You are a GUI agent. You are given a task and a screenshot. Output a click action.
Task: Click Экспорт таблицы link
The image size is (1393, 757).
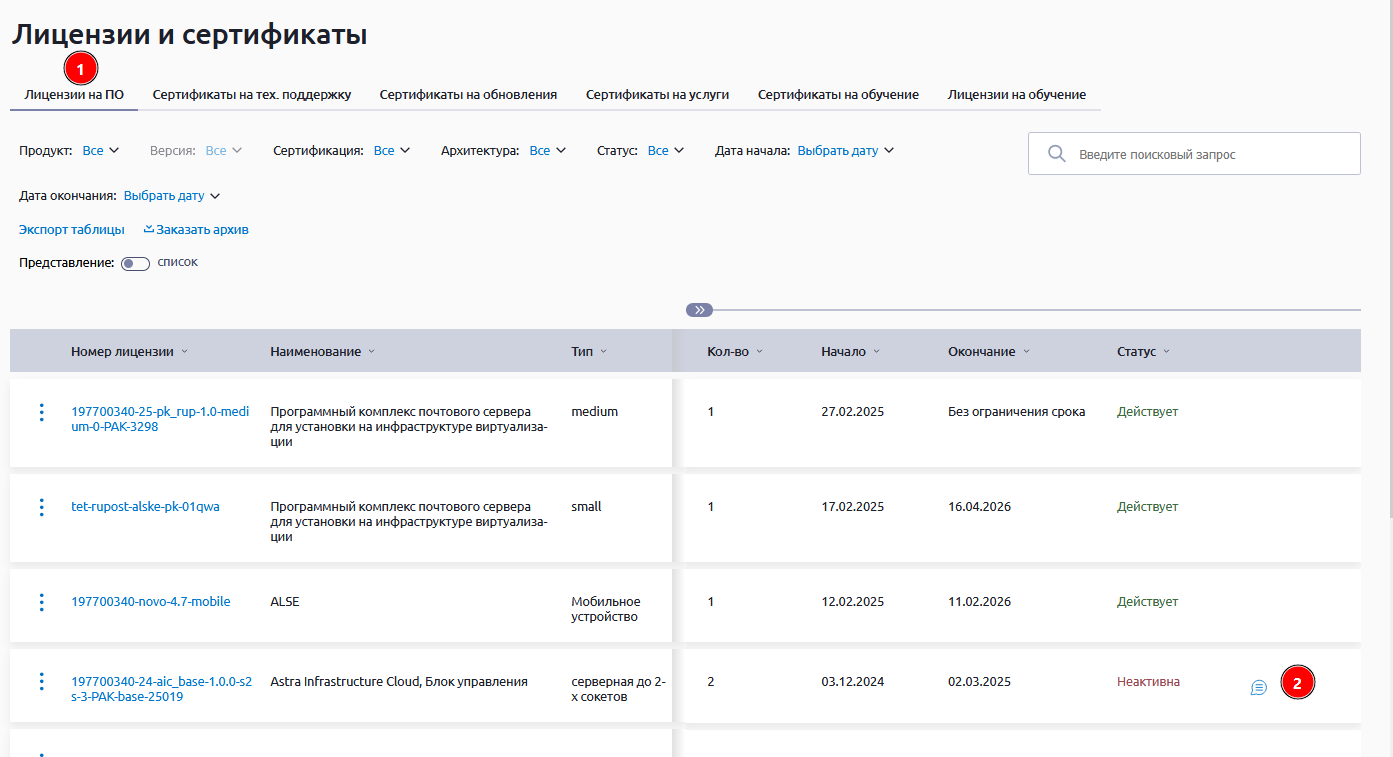tap(72, 230)
